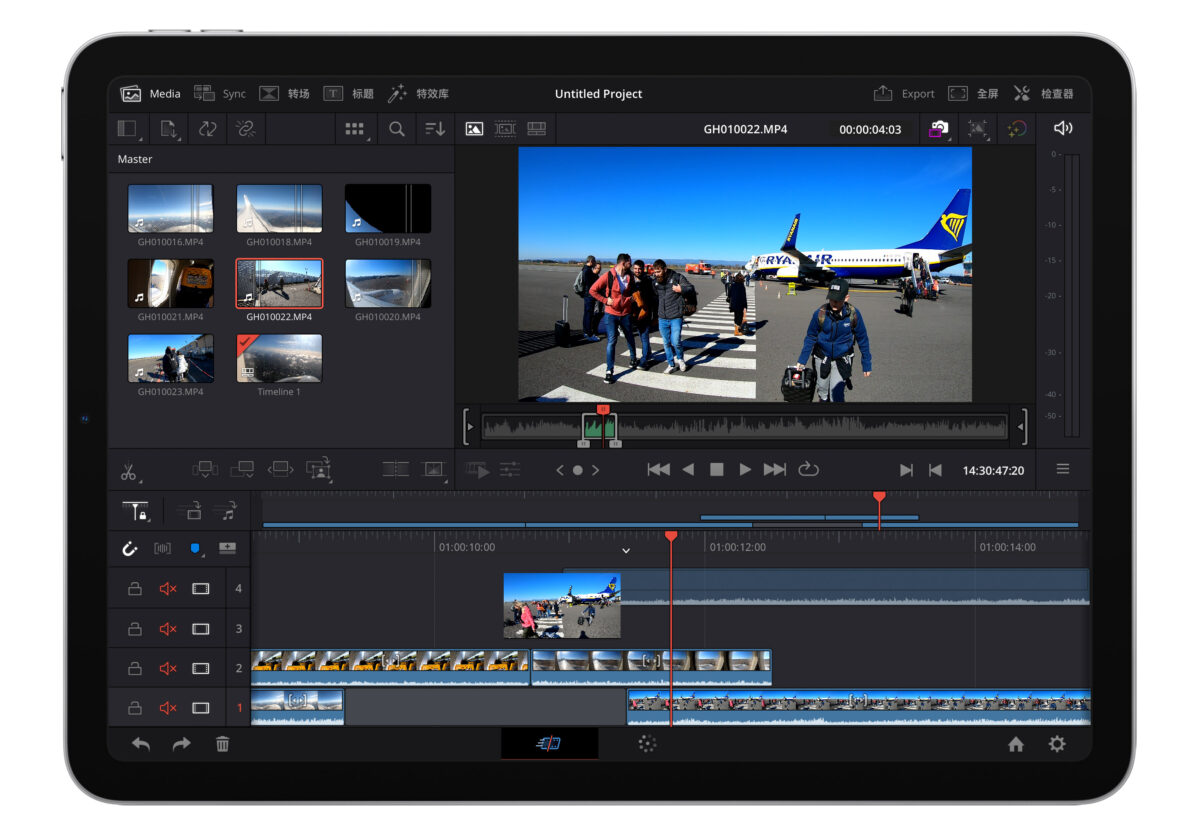Image resolution: width=1200 pixels, height=836 pixels.
Task: Click the relink media broken-chain icon
Action: click(245, 129)
